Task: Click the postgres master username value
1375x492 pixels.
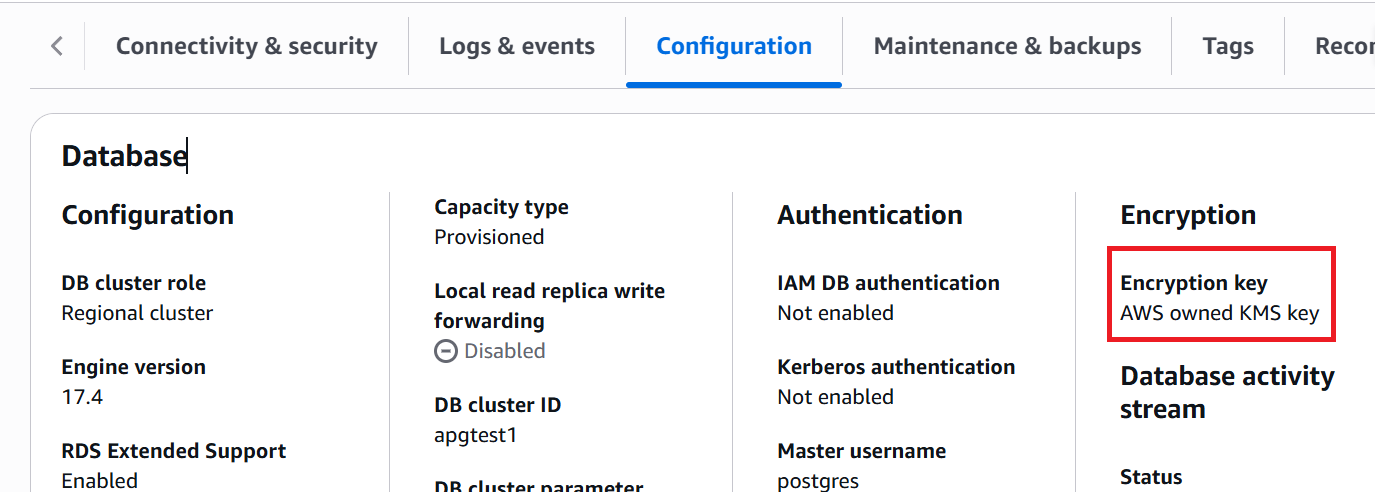Action: (817, 481)
